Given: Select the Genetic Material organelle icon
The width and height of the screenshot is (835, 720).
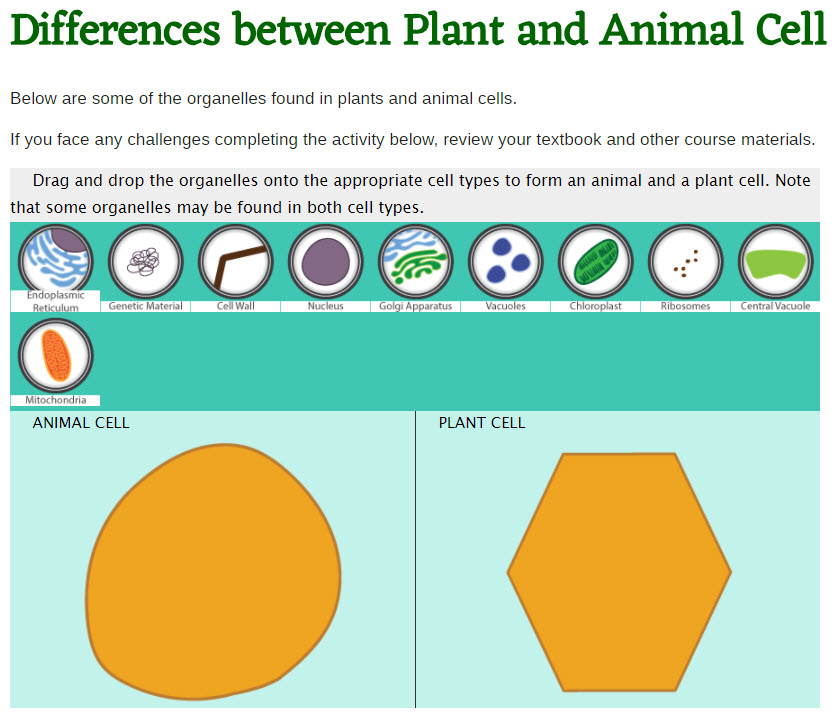Looking at the screenshot, I should pyautogui.click(x=146, y=261).
